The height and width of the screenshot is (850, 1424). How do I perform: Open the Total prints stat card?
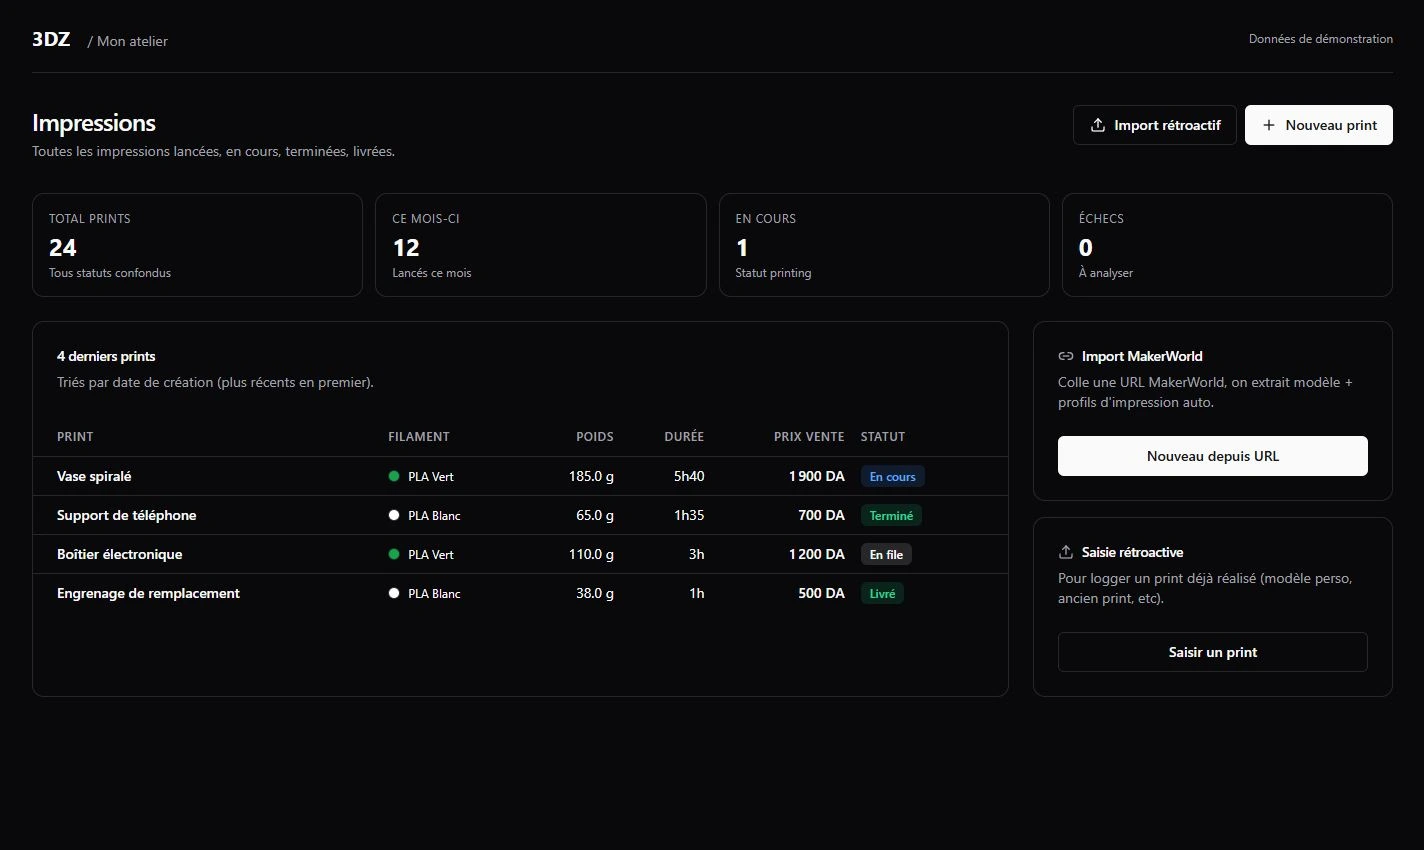click(197, 245)
